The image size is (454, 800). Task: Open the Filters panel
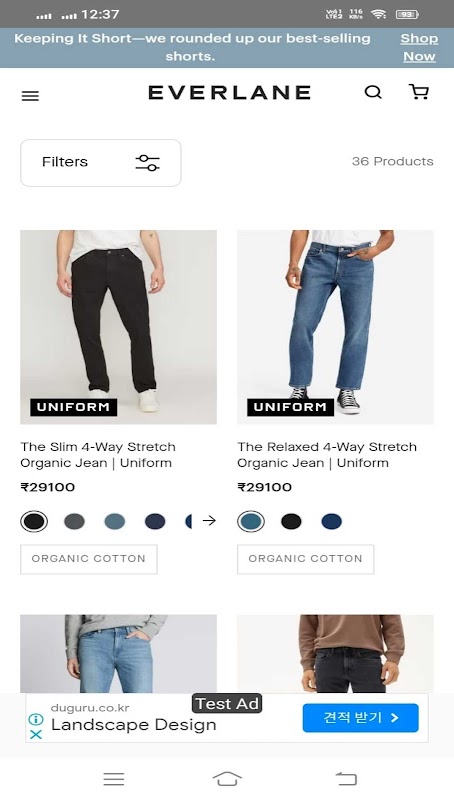tap(101, 163)
